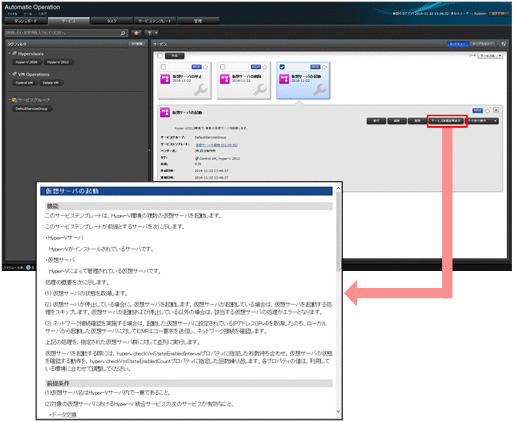The height and width of the screenshot is (422, 514).
Task: Open the ファイル menu
Action: tap(12, 14)
